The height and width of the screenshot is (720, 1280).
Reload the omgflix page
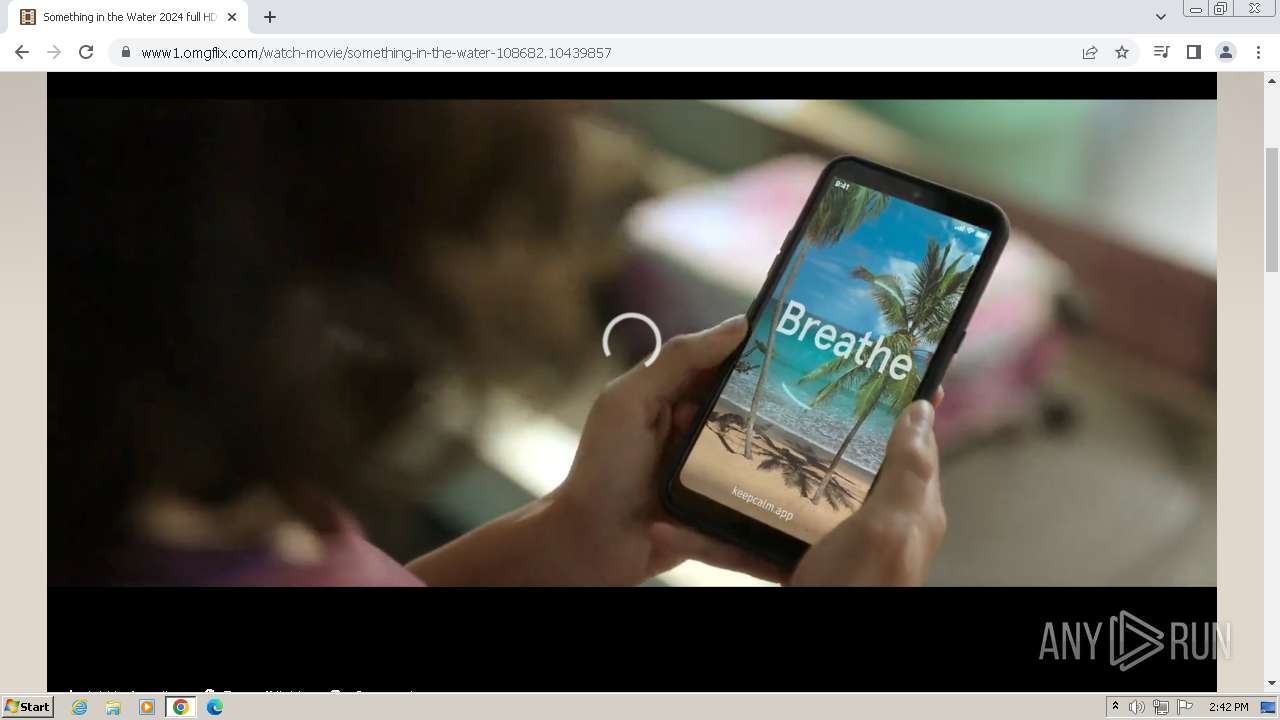pos(86,52)
